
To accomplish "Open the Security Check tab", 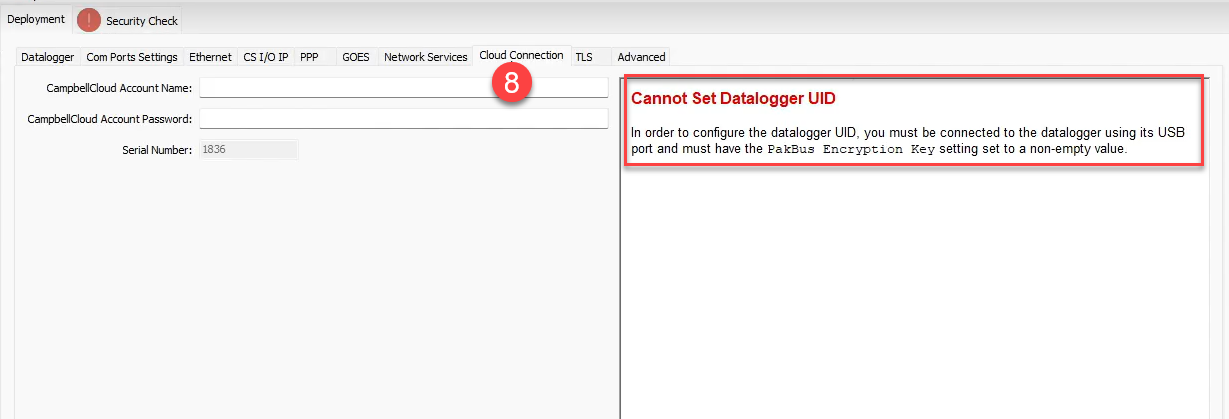I will click(x=141, y=21).
